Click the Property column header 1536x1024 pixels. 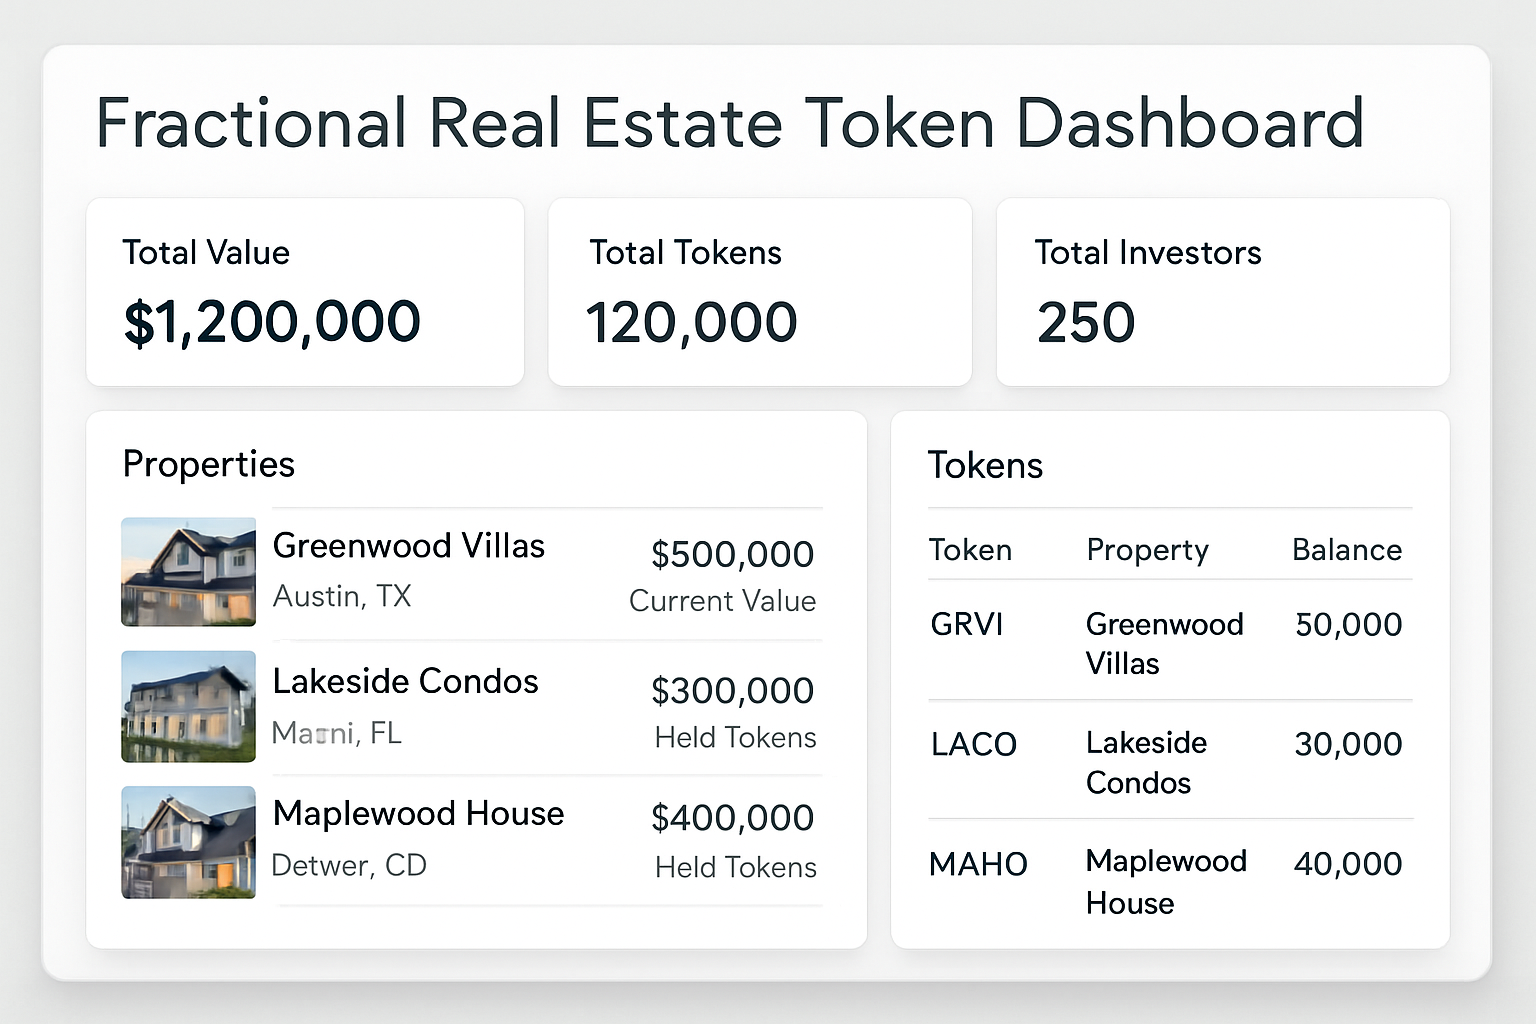(1147, 549)
